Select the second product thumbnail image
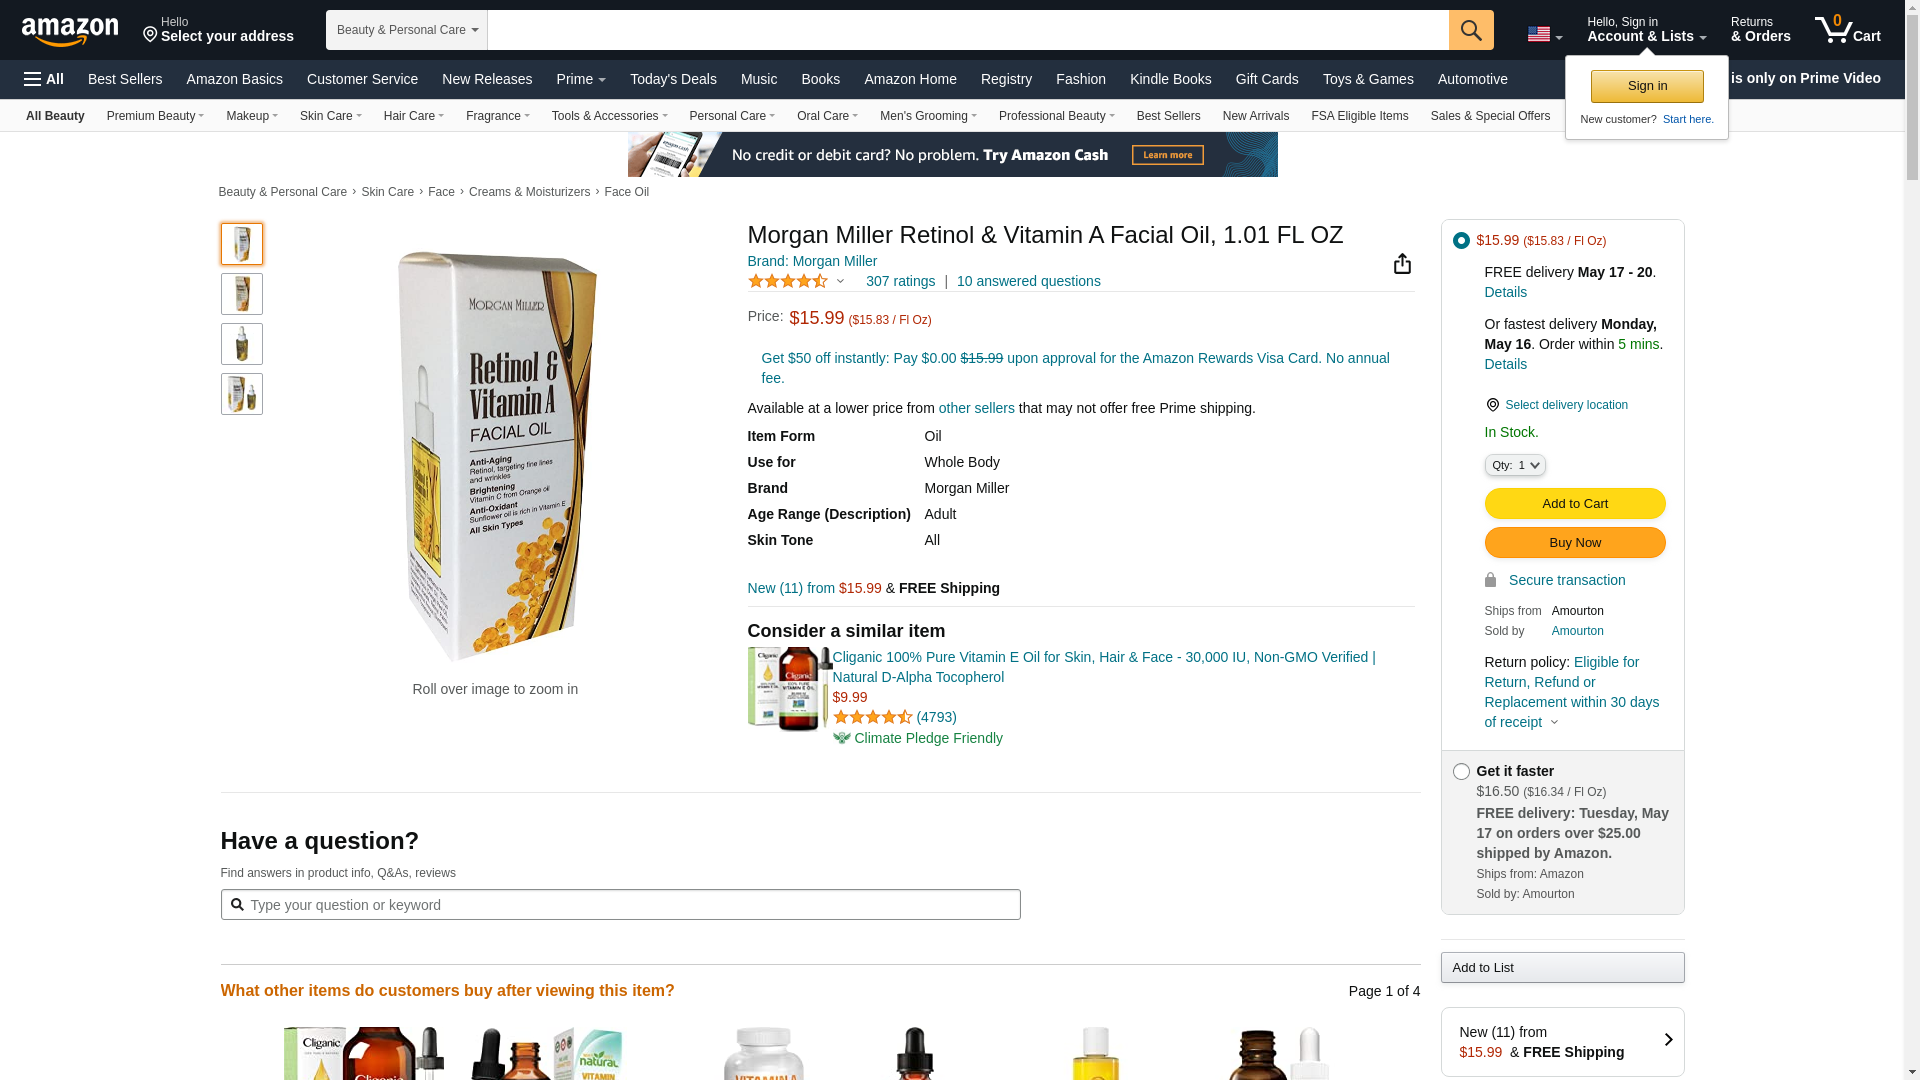 pyautogui.click(x=242, y=294)
